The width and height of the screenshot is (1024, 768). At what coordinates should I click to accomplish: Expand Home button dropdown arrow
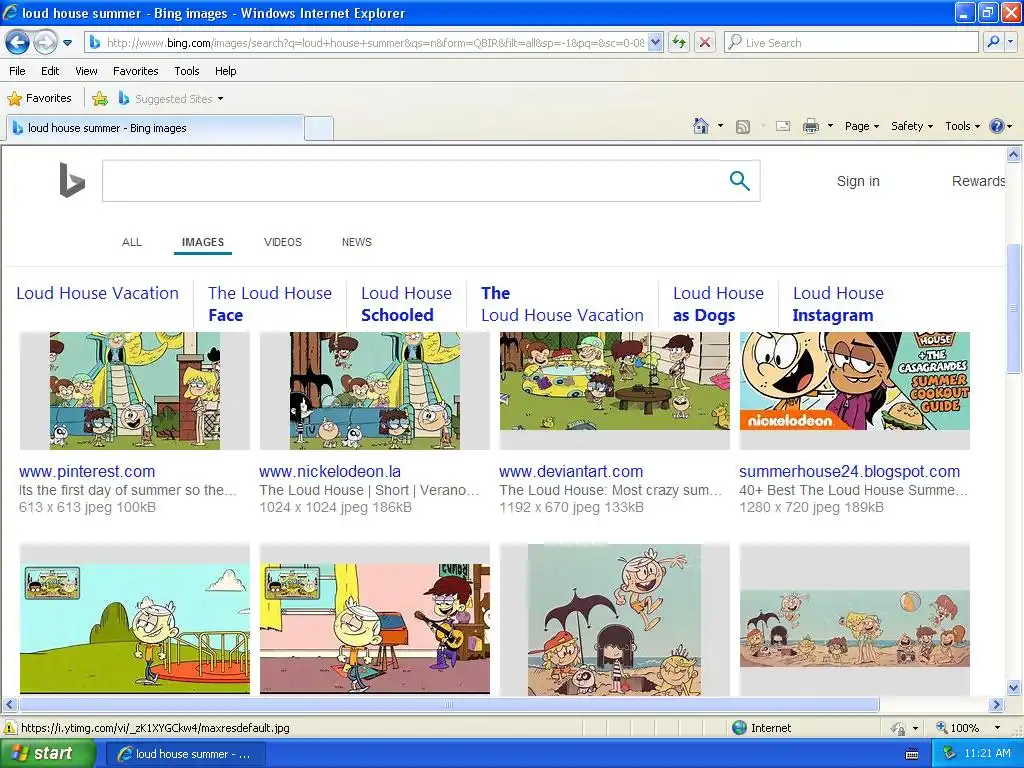coord(720,126)
